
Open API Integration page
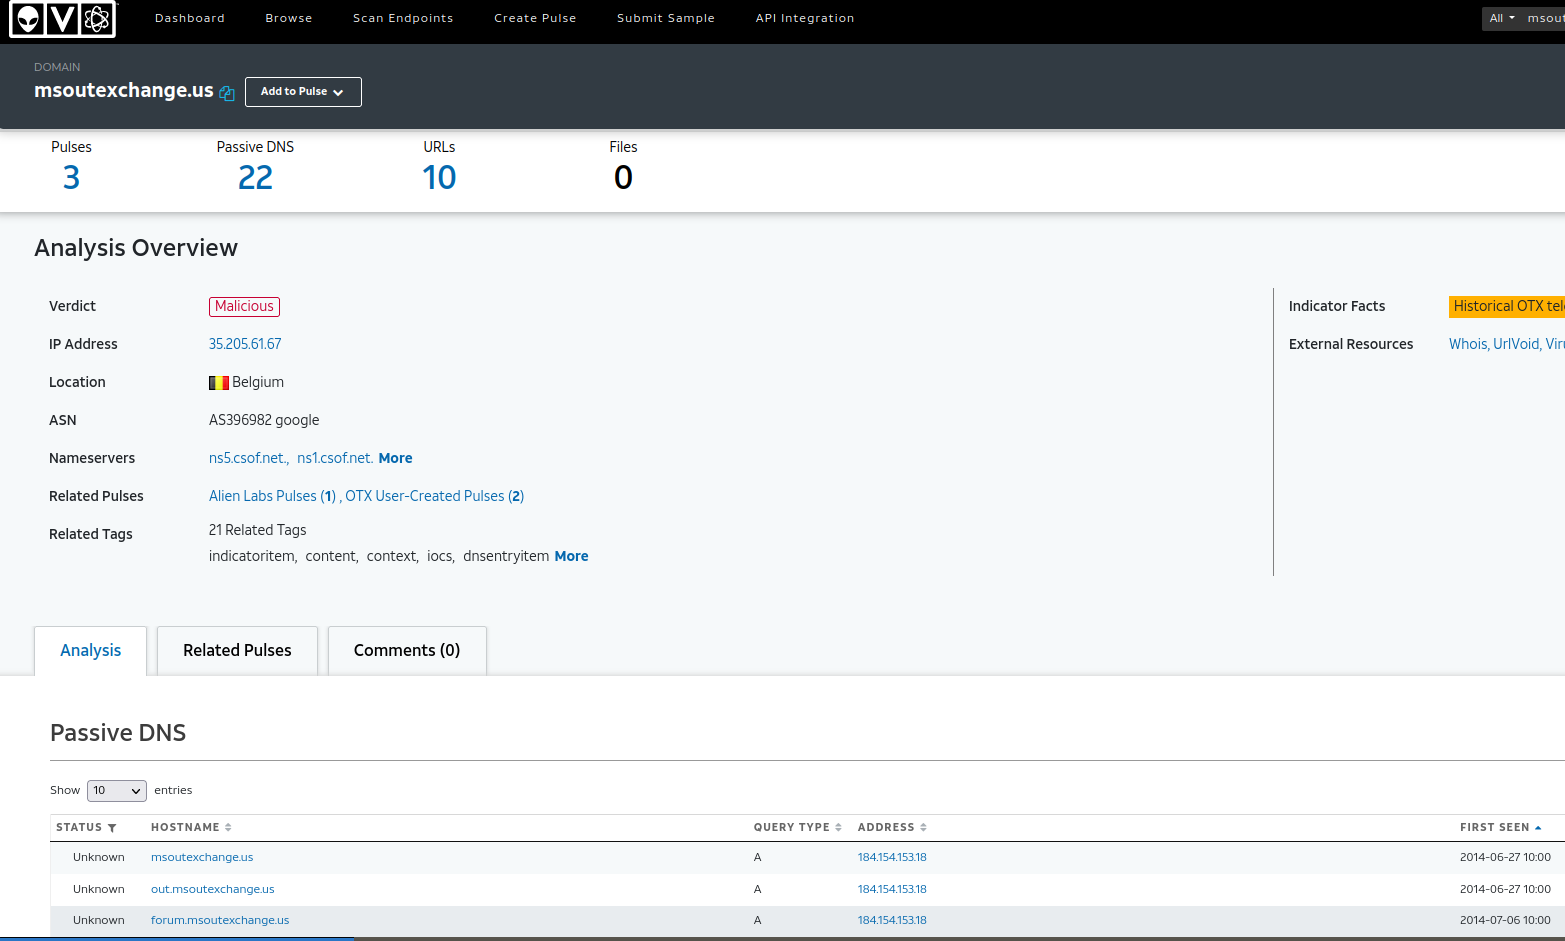[x=805, y=18]
